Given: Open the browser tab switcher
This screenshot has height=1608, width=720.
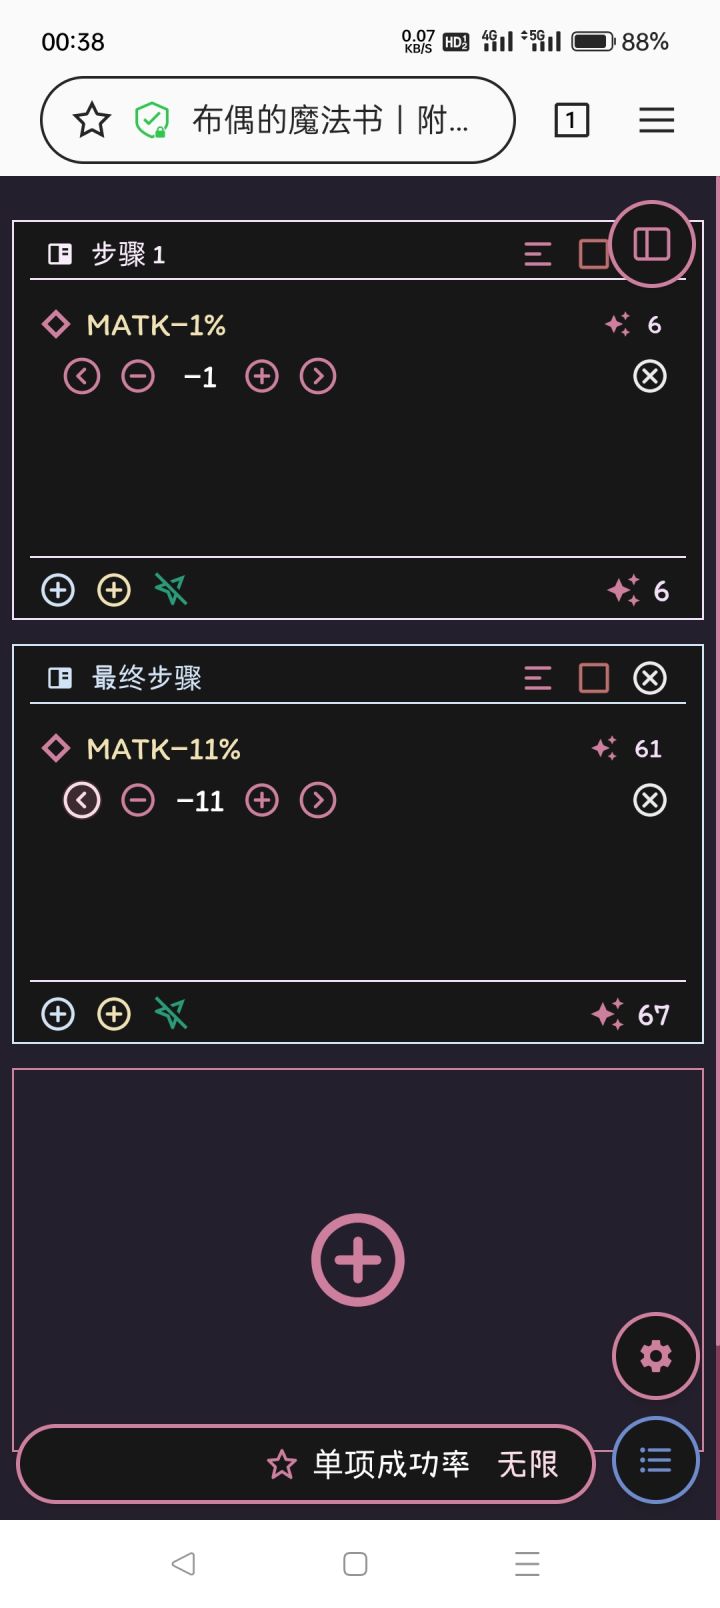Looking at the screenshot, I should [571, 121].
